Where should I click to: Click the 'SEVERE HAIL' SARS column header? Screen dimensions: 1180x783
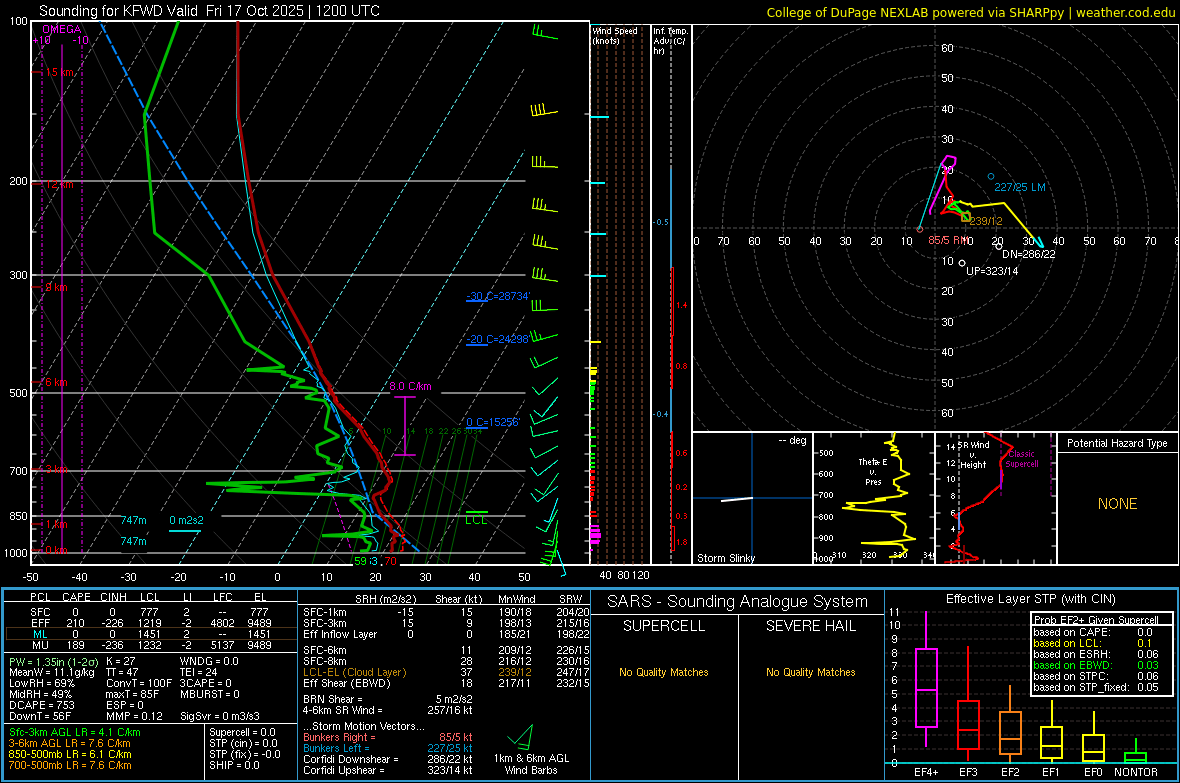810,626
